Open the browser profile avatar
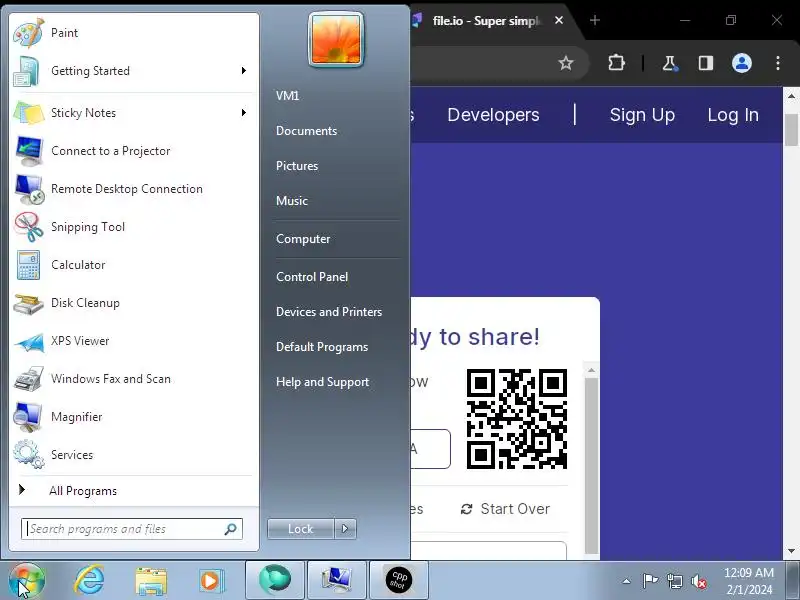 (742, 63)
